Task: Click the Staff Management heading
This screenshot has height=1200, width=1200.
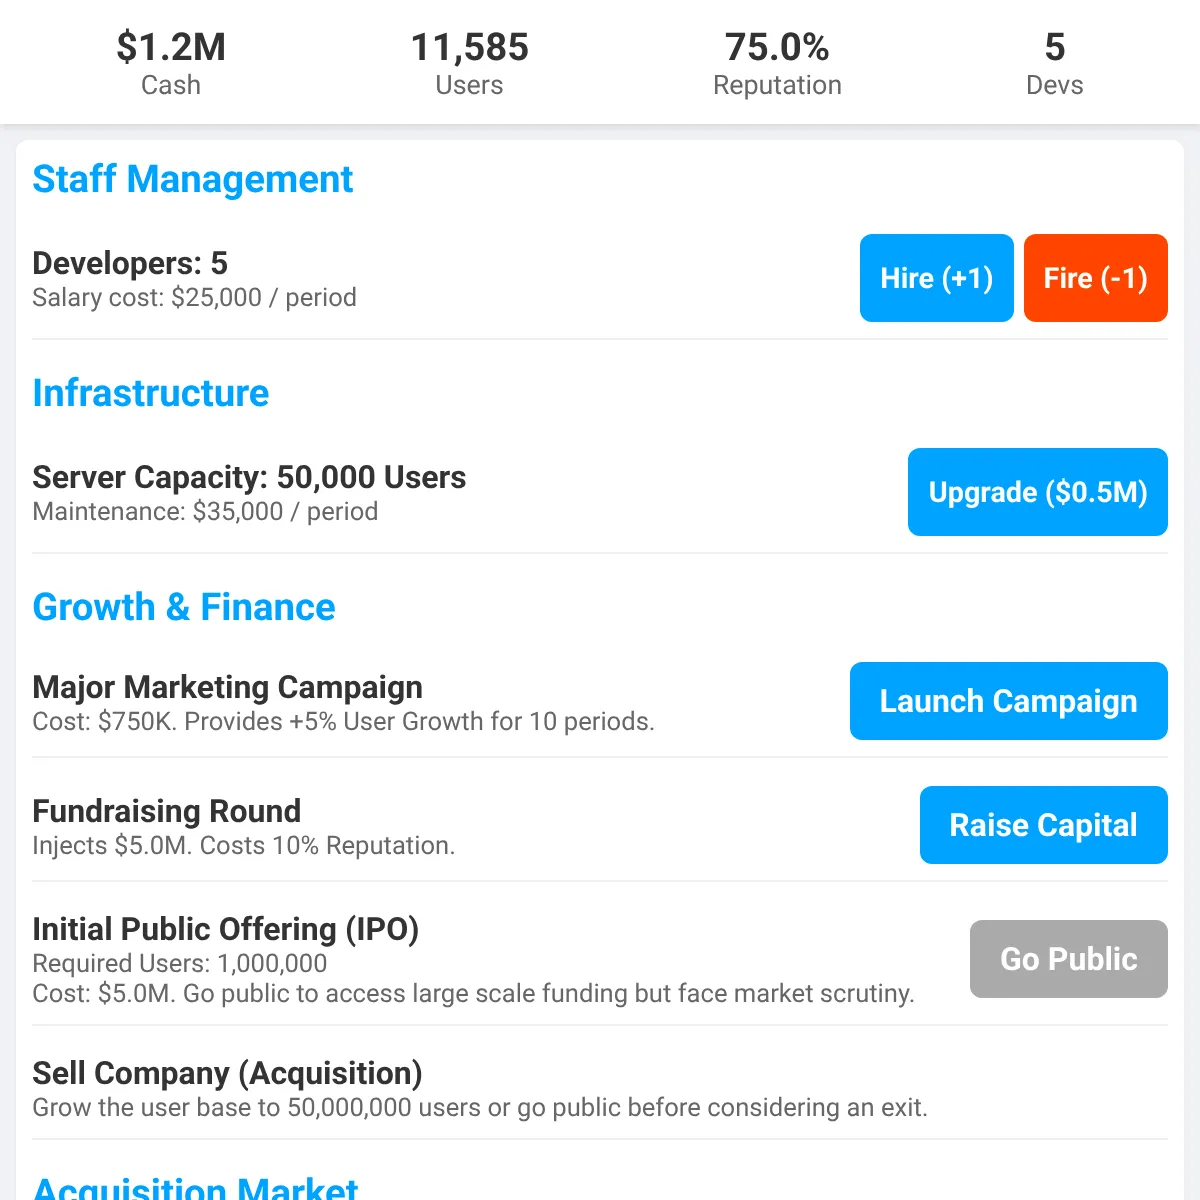Action: (x=193, y=180)
